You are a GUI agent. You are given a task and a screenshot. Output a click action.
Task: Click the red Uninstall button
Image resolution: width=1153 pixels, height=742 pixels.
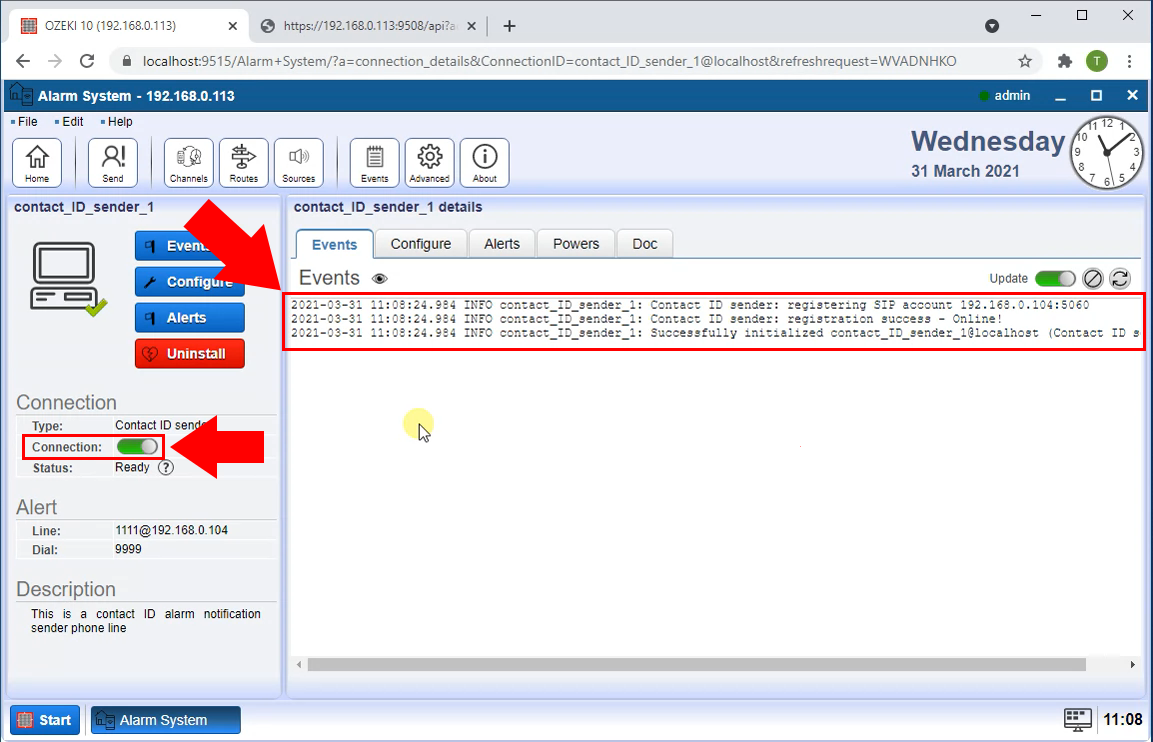(190, 354)
